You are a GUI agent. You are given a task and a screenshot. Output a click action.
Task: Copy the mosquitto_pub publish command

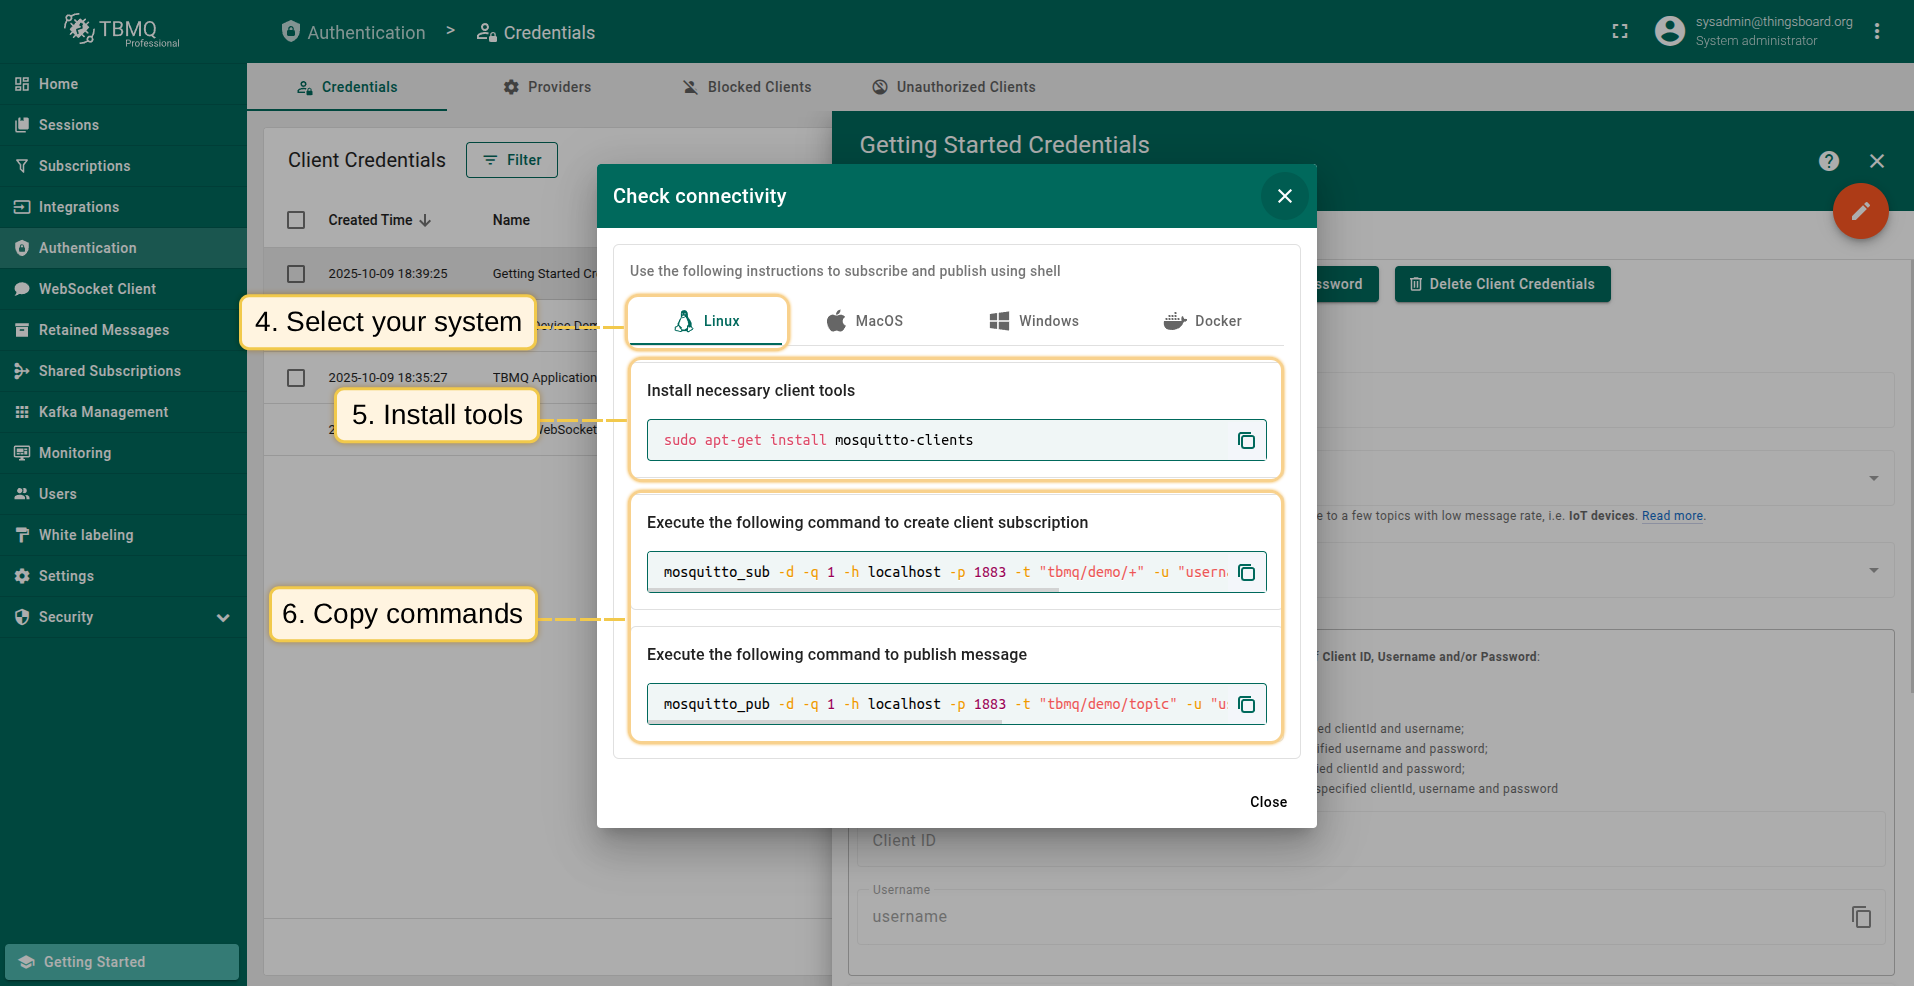1246,705
